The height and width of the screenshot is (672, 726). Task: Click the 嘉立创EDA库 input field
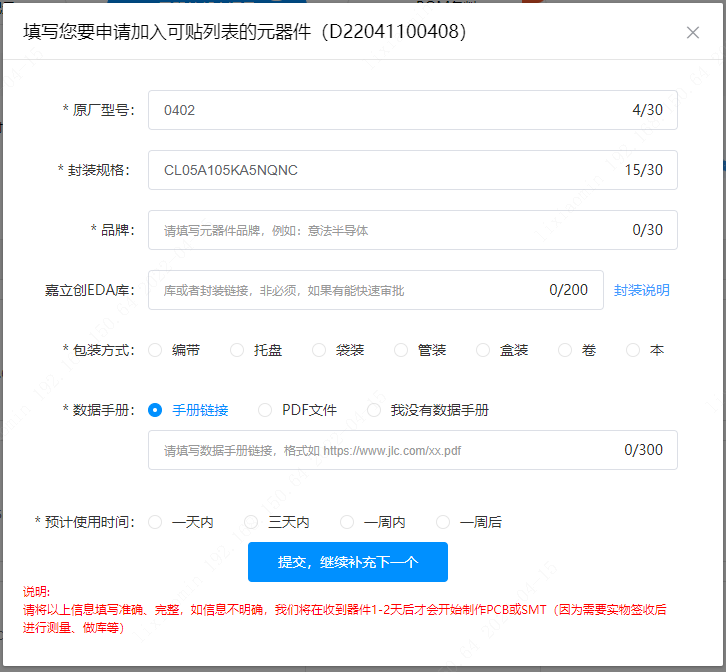click(x=350, y=290)
